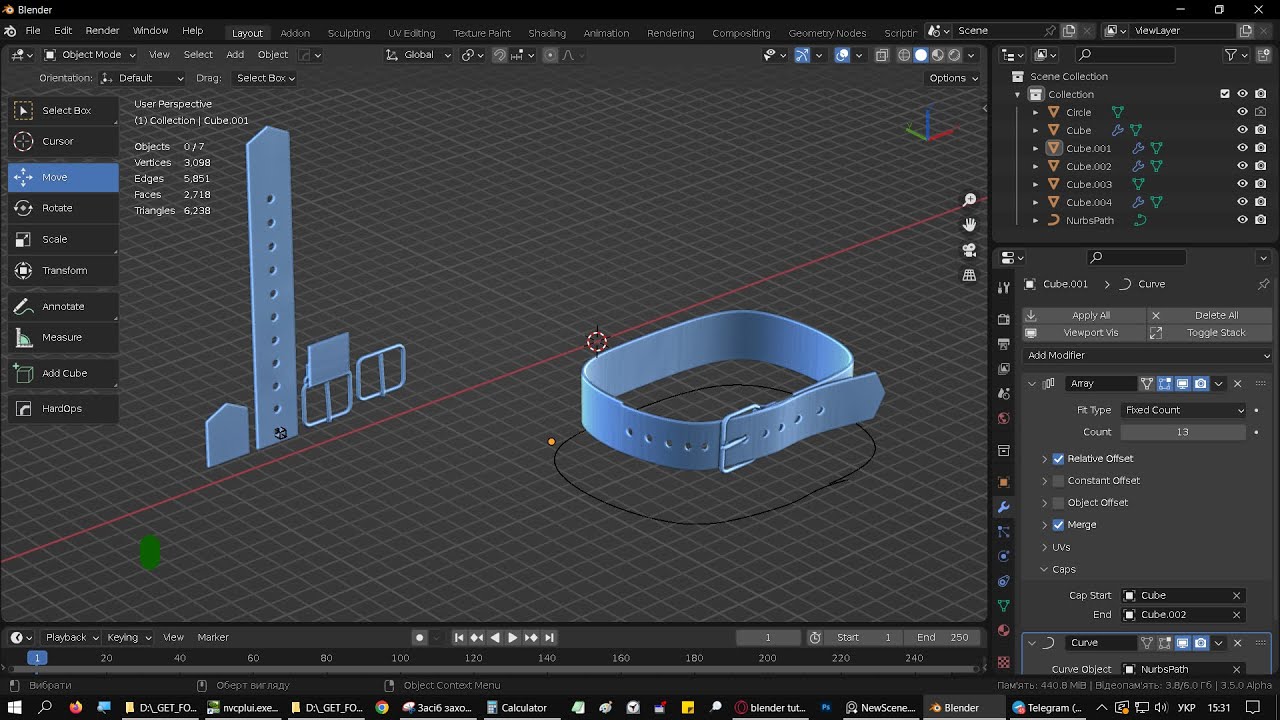Click the Apply All button

pos(1082,315)
